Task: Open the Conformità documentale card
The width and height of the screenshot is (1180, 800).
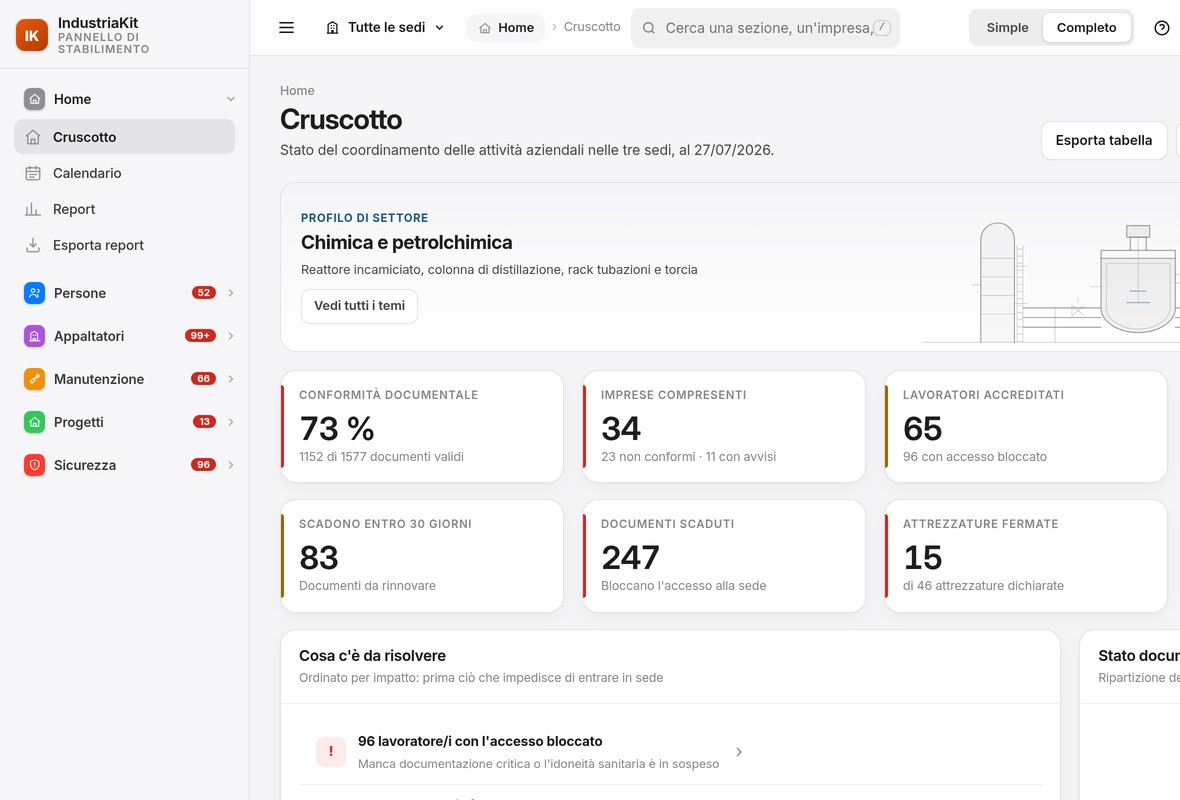Action: (421, 426)
